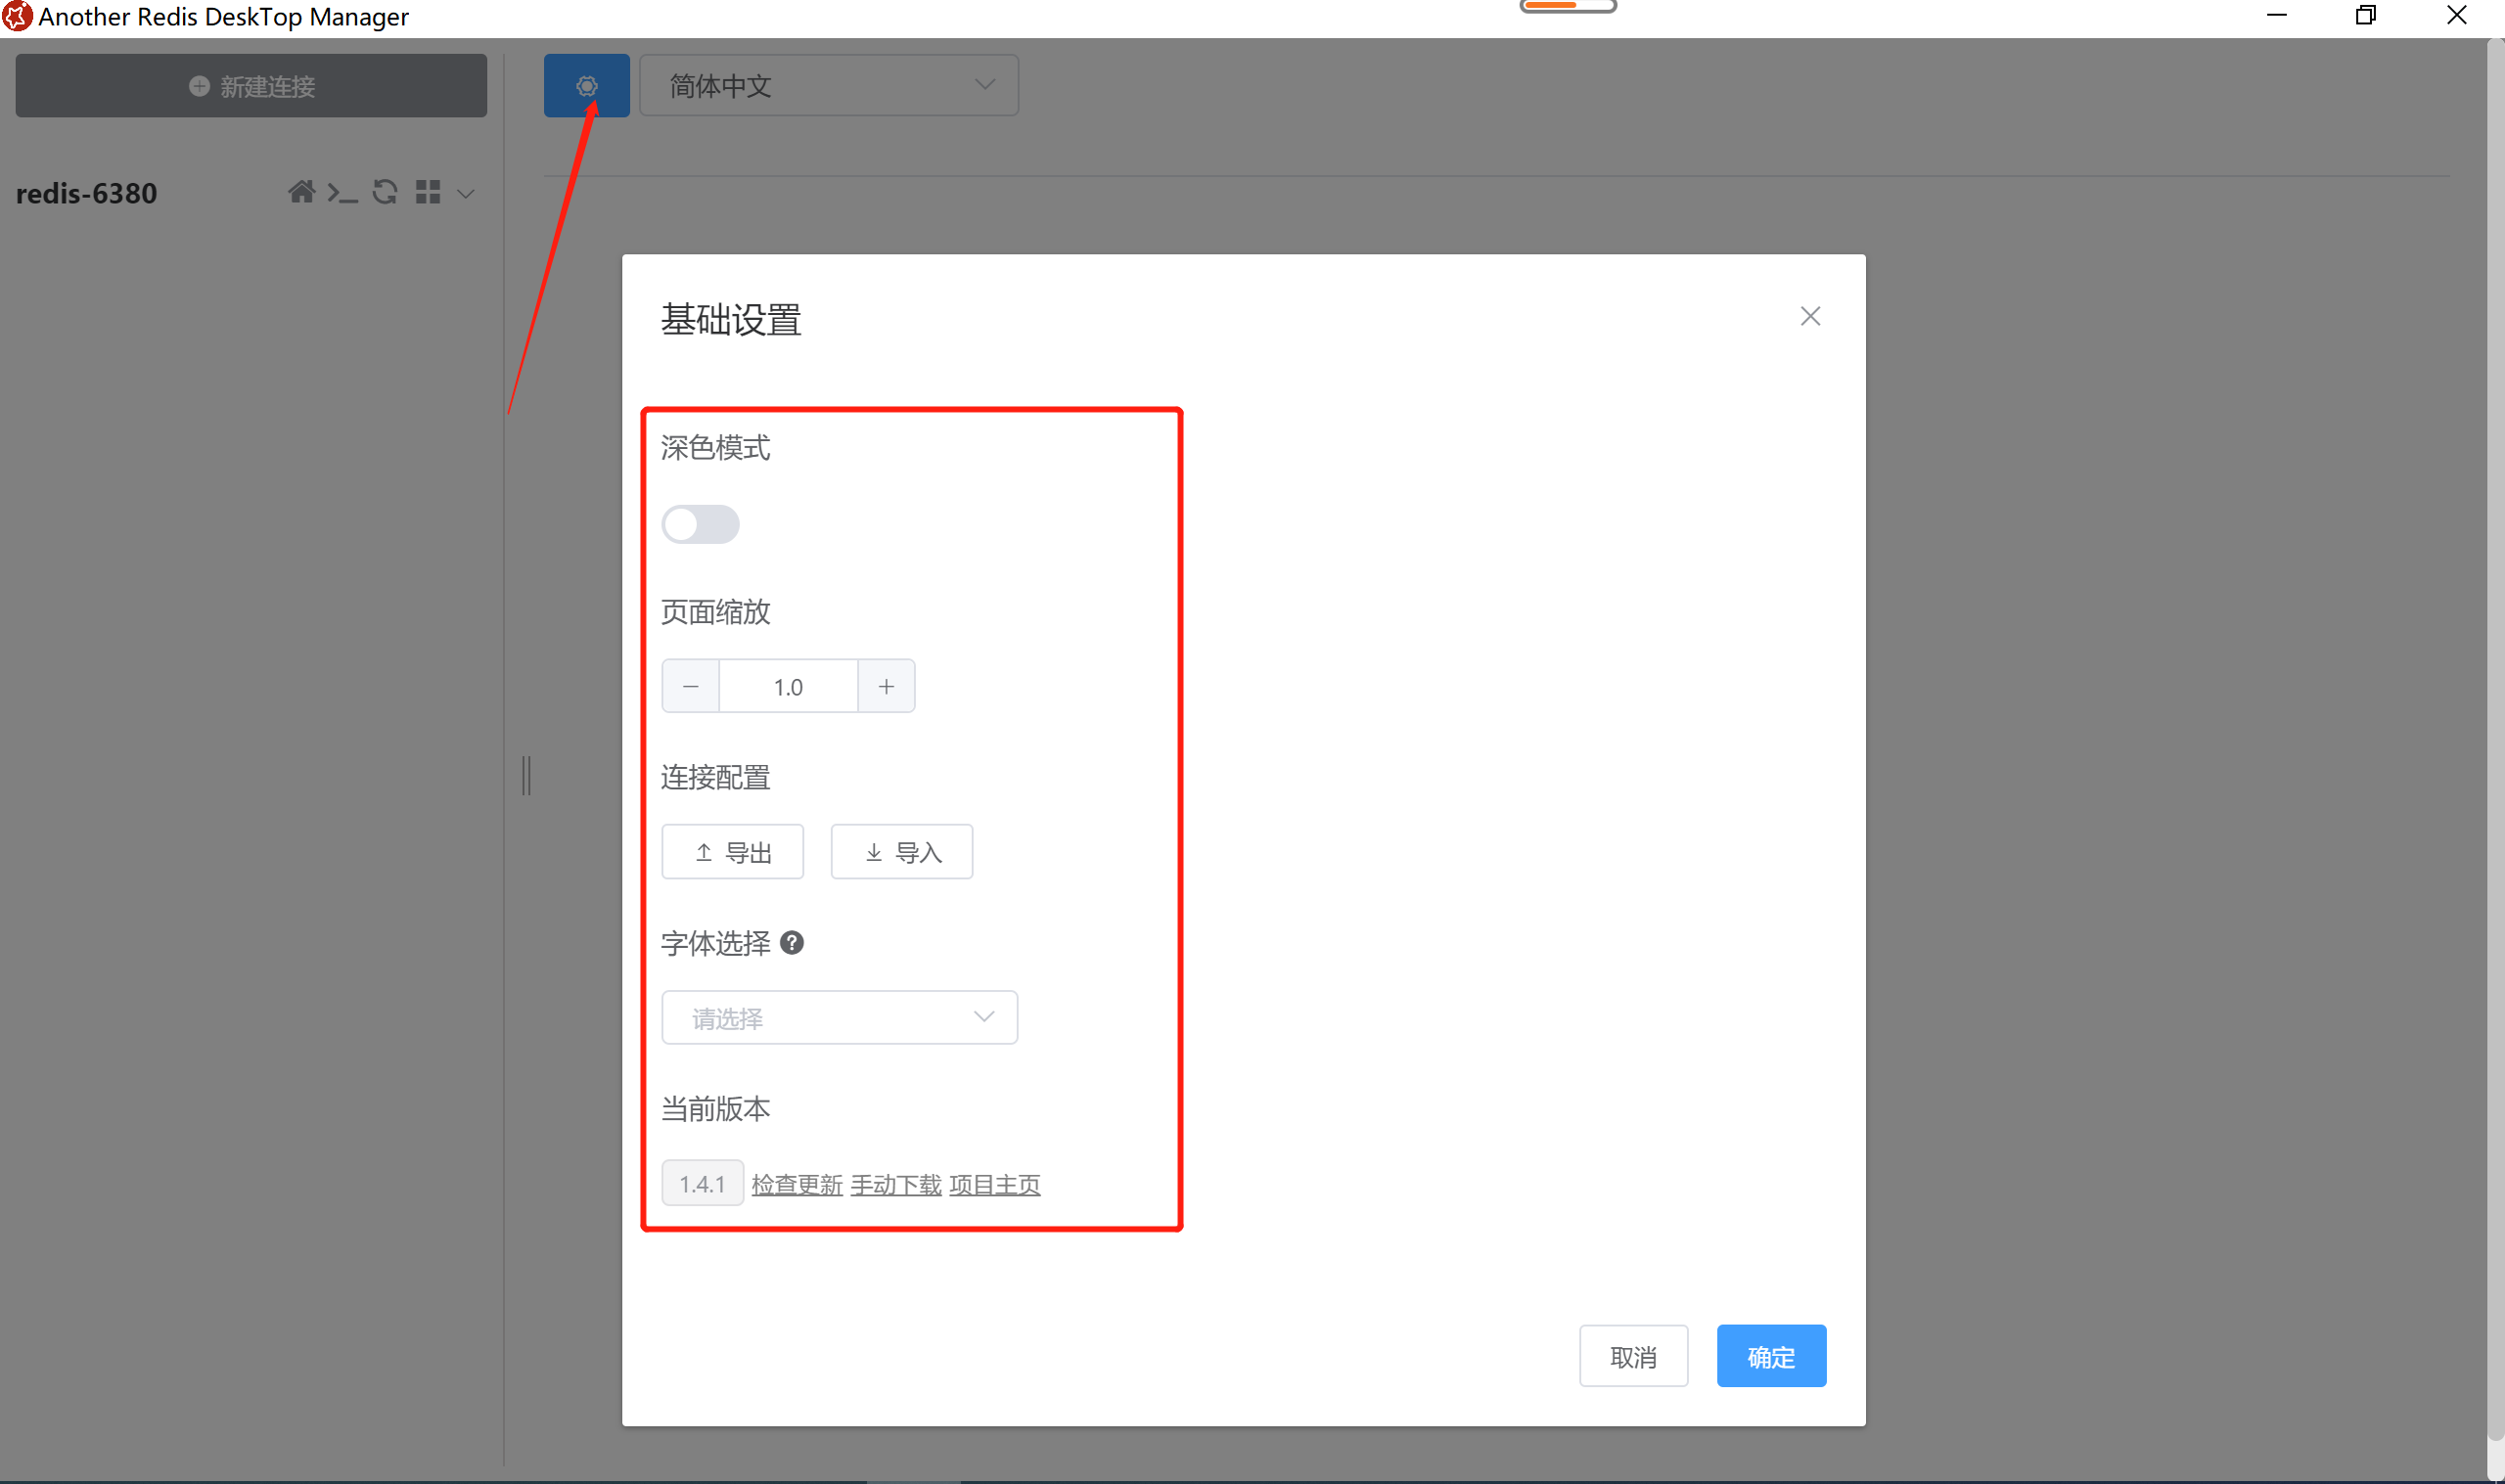Click the app logo in title bar
2505x1484 pixels.
[17, 17]
